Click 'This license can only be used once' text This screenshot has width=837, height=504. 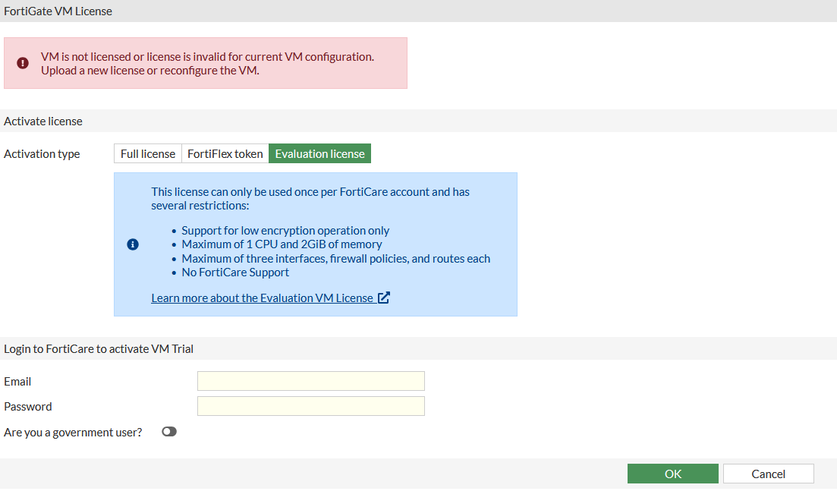310,199
